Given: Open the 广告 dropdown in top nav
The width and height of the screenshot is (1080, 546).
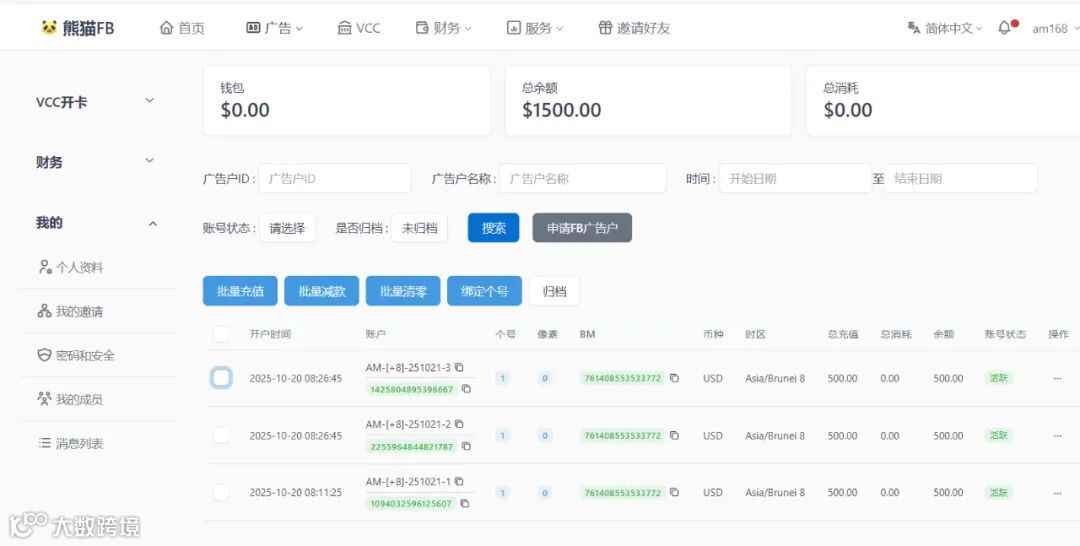Looking at the screenshot, I should [x=274, y=28].
